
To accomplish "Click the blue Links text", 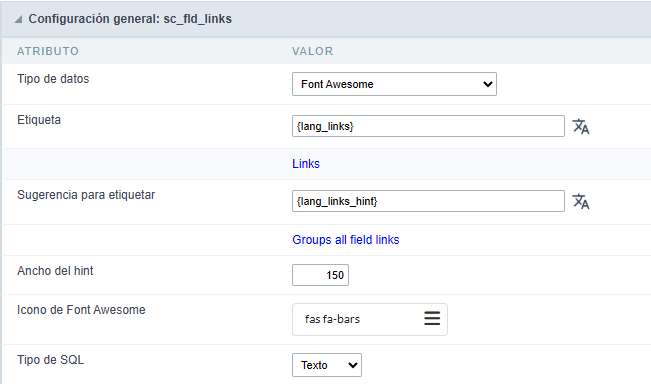I will coord(306,164).
